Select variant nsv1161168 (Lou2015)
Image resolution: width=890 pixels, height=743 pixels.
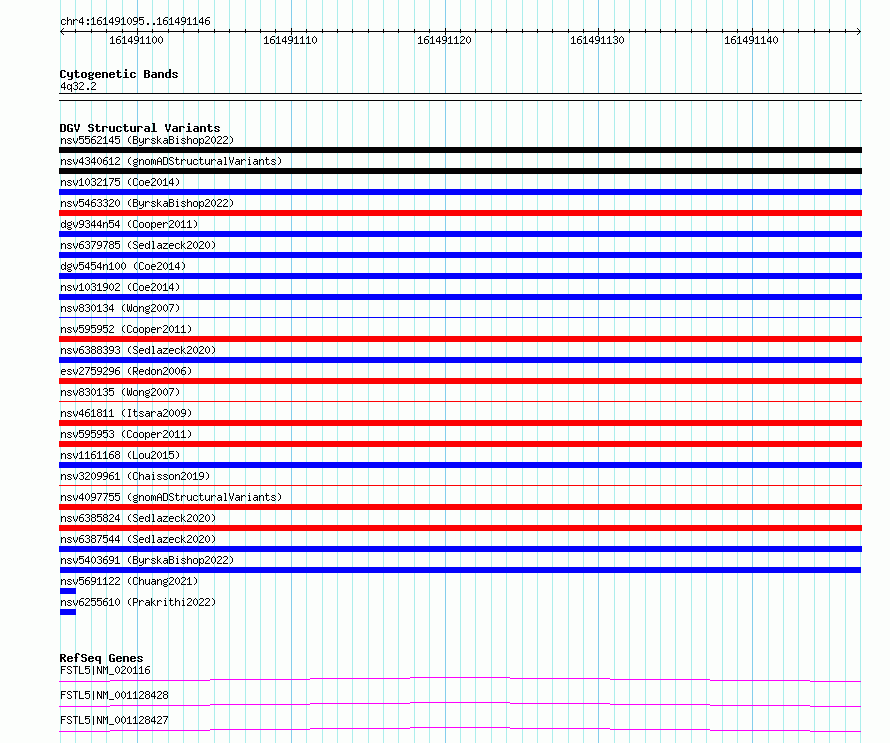click(120, 455)
